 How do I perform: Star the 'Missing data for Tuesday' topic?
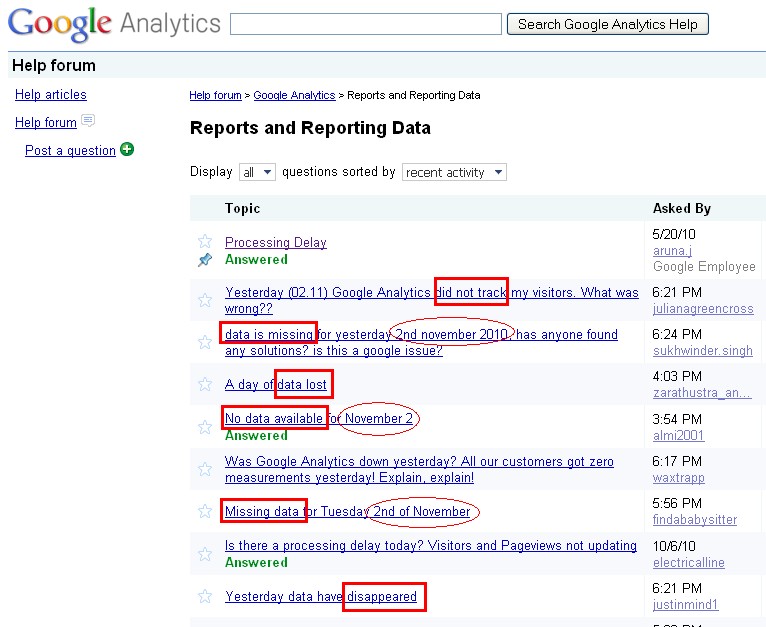point(205,511)
